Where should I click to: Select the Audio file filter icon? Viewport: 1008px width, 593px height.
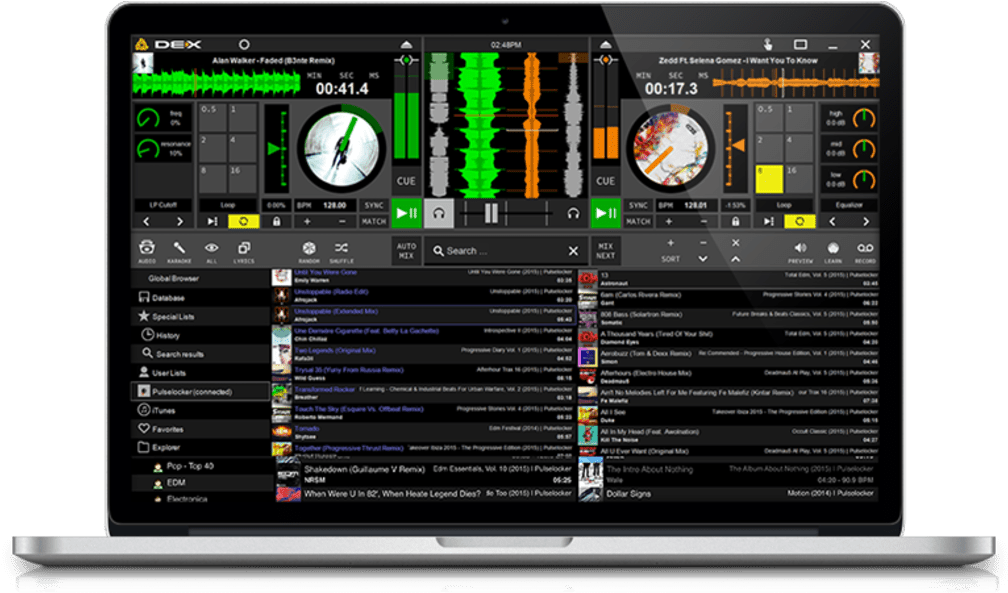147,248
